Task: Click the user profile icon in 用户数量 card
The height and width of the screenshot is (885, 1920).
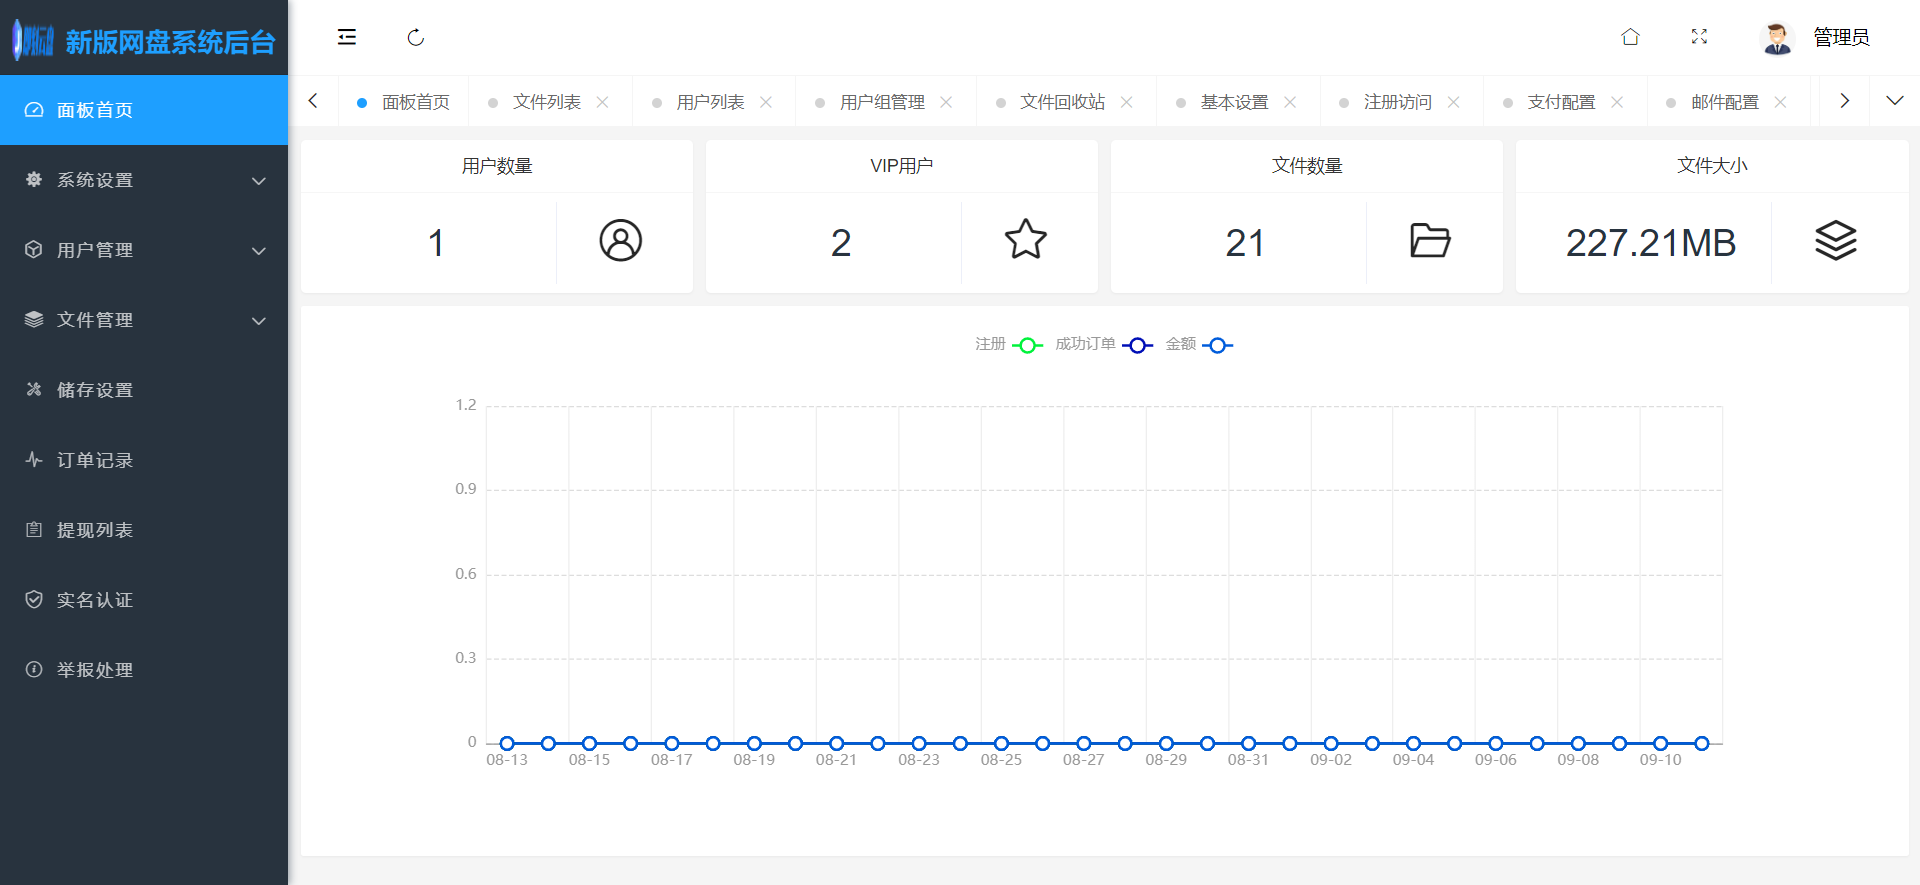Action: point(621,240)
